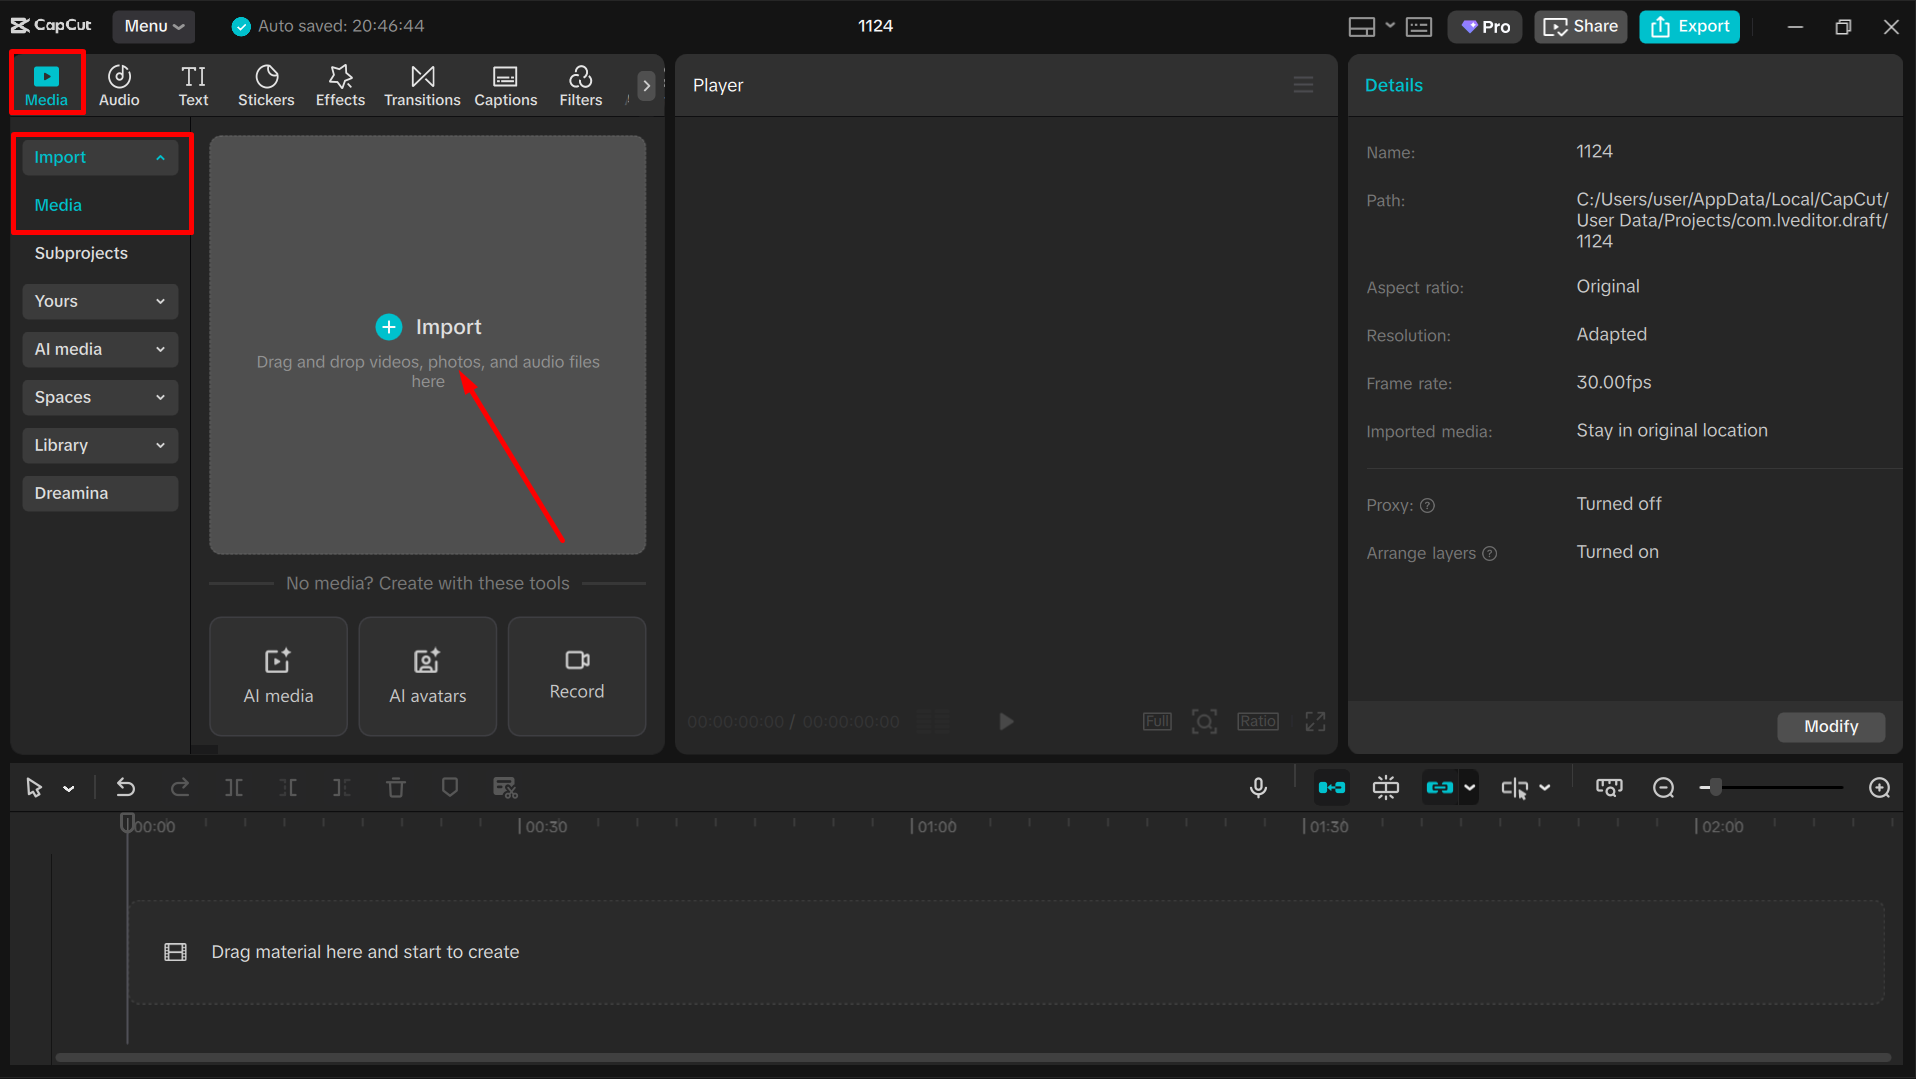Select the Text tool in the top toolbar
Screen dimensions: 1916x1079
point(193,84)
